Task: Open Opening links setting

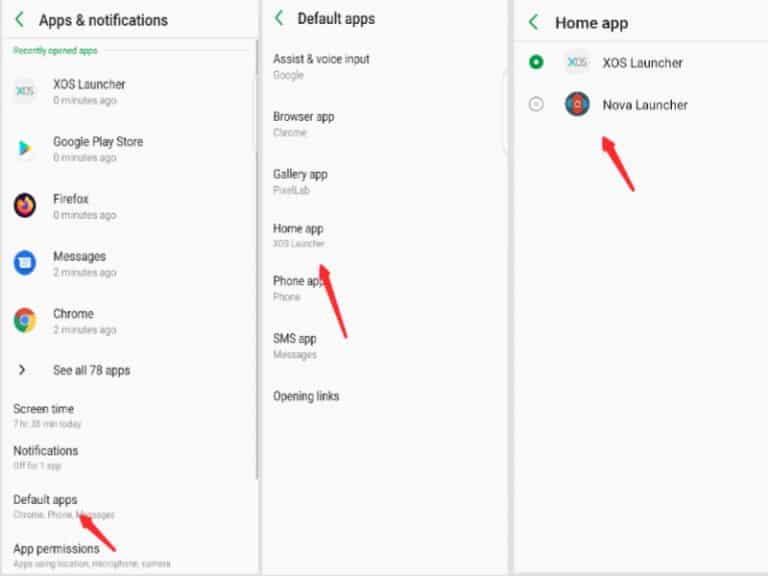Action: click(306, 396)
